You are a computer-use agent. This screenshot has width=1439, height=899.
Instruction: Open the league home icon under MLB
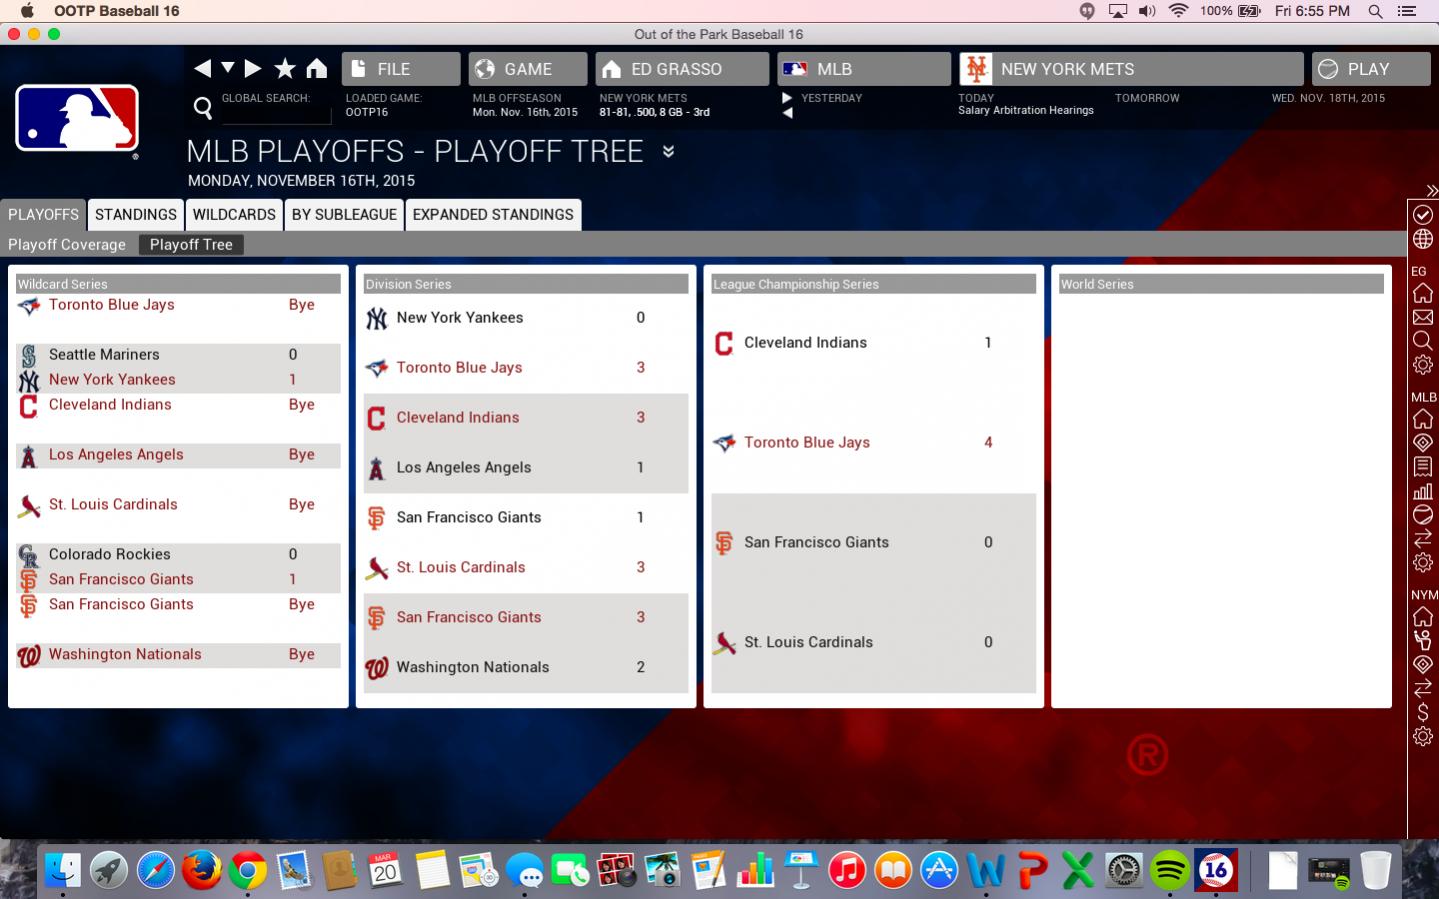[1423, 419]
